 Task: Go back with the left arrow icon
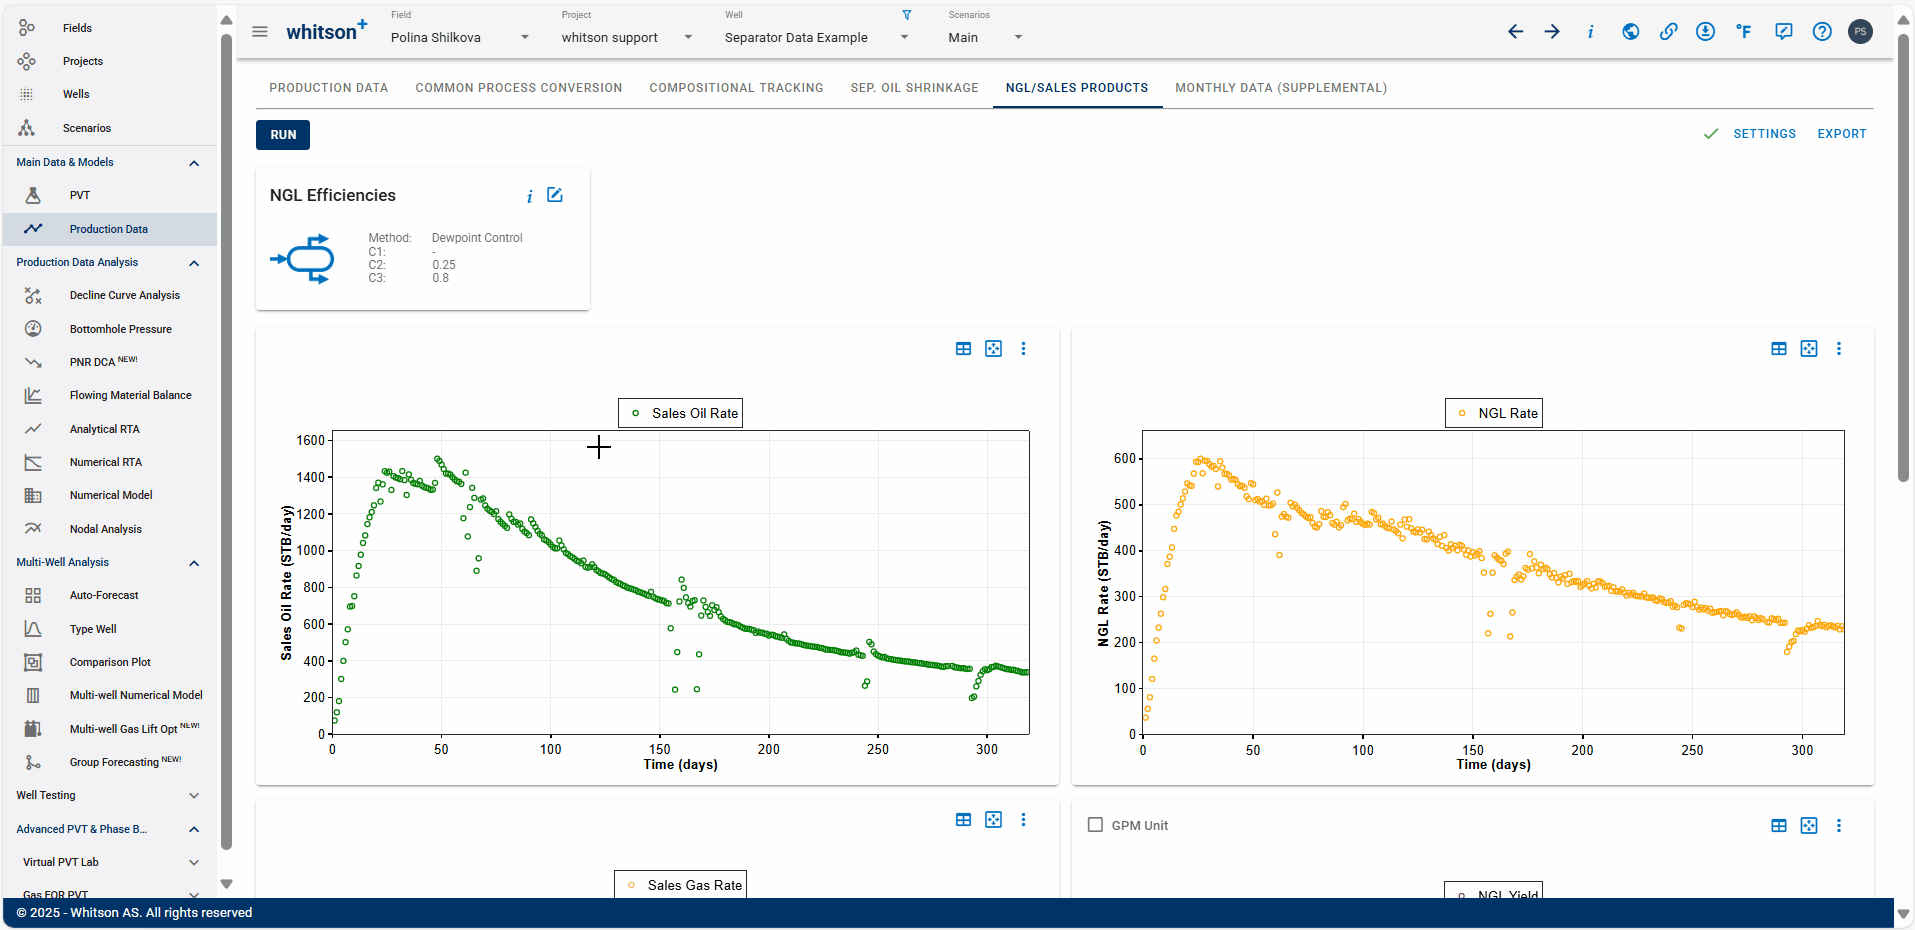click(1516, 32)
